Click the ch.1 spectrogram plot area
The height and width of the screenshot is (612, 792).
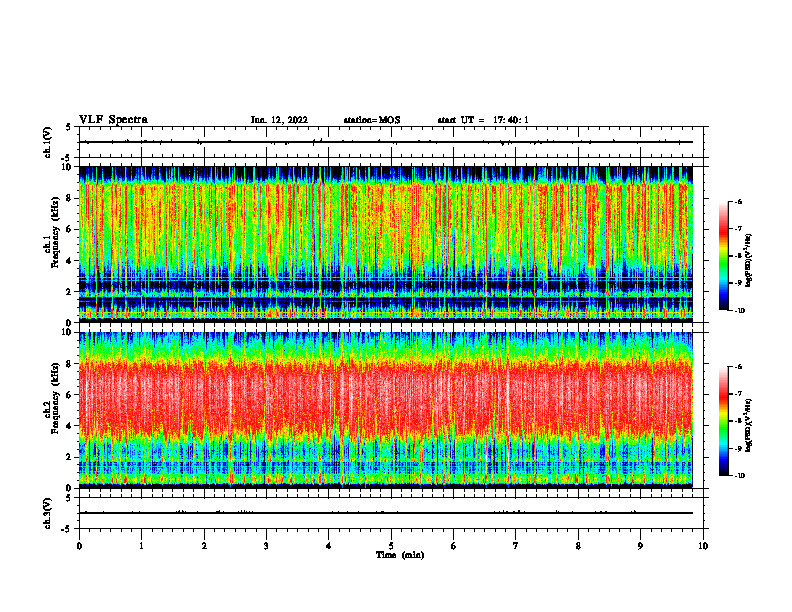tap(386, 244)
